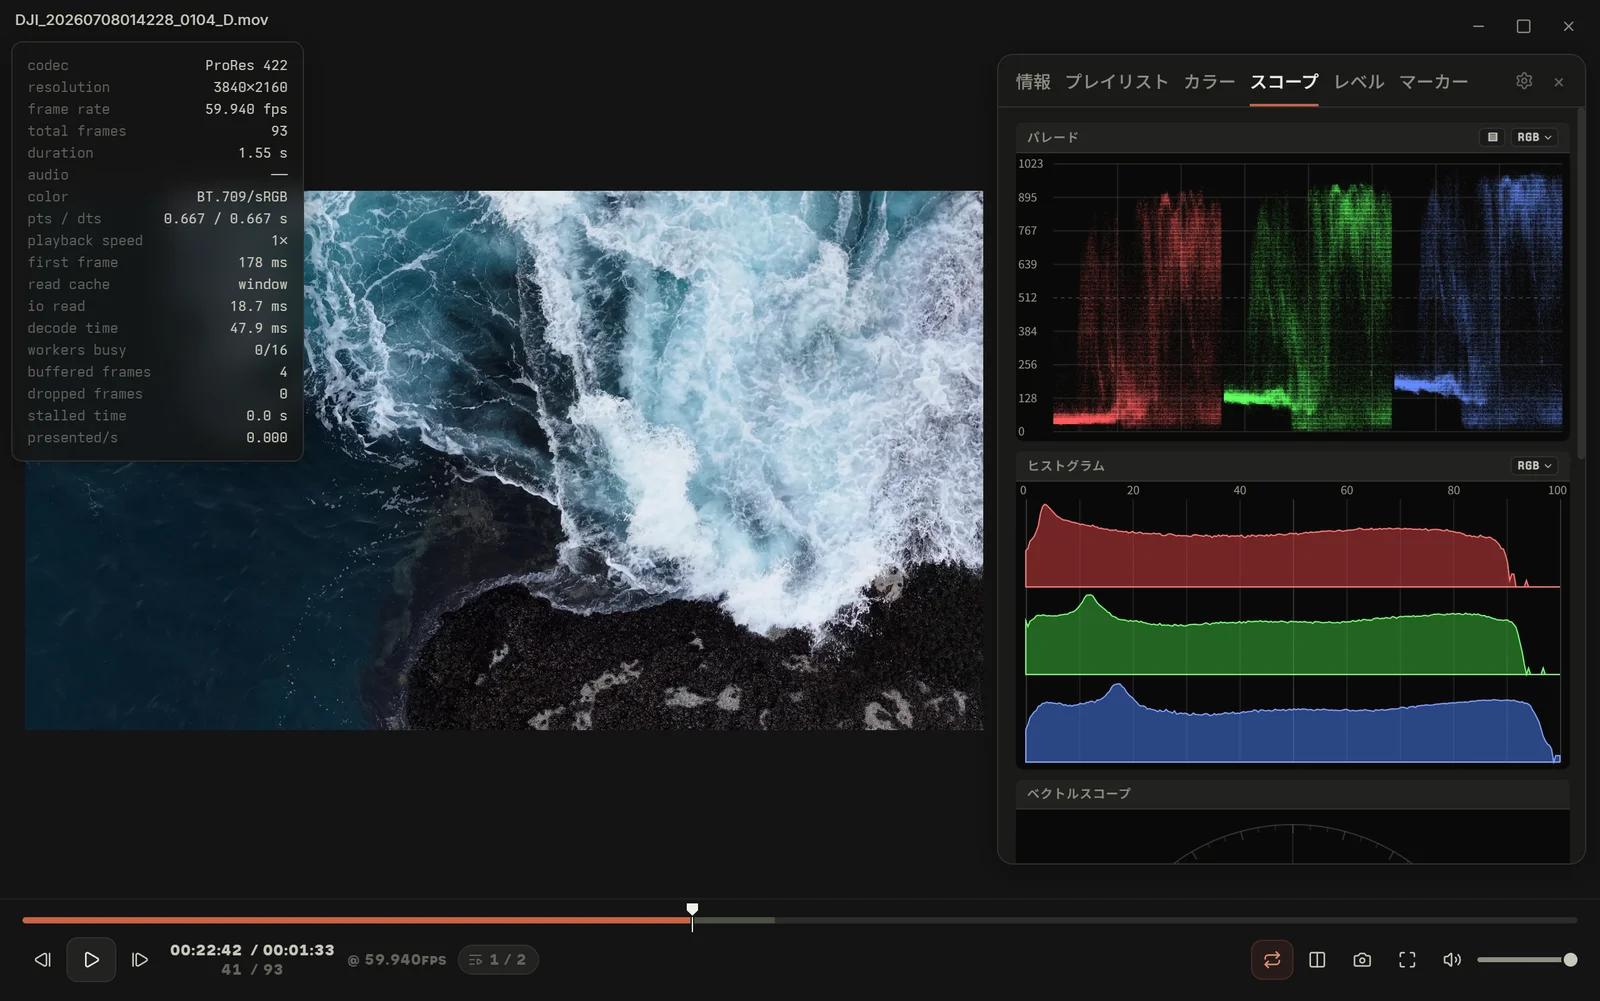Image resolution: width=1600 pixels, height=1001 pixels.
Task: Select the スコープ tab
Action: [x=1284, y=82]
